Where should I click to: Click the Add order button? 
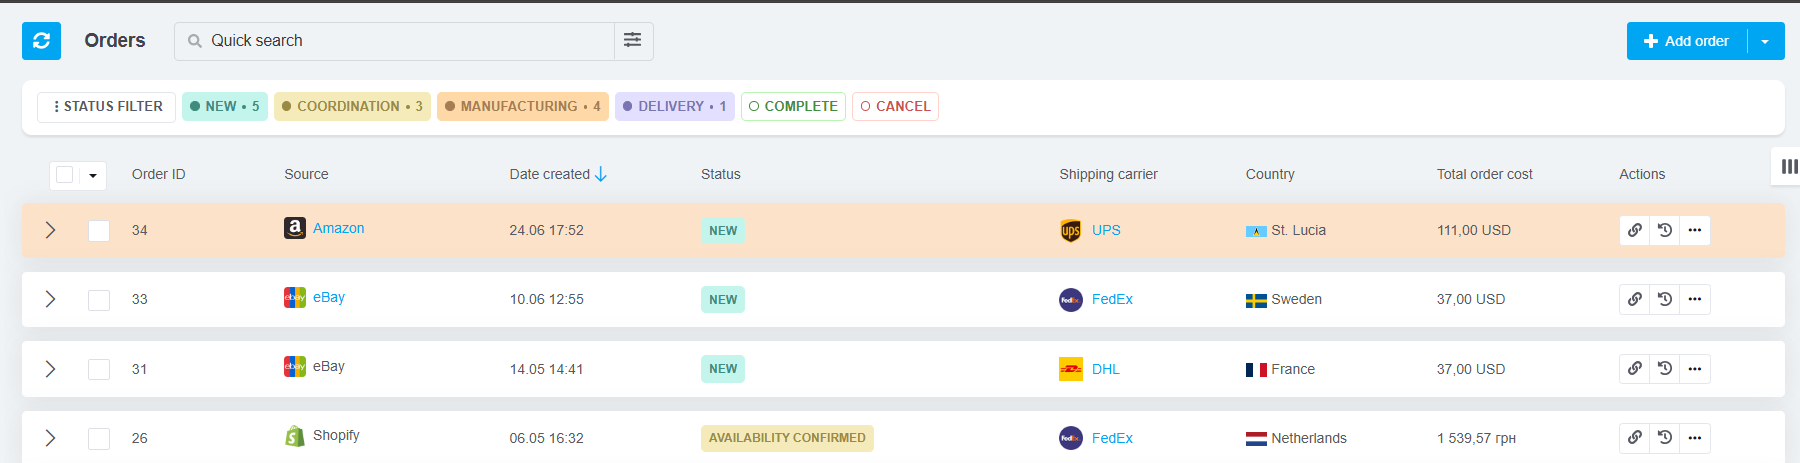click(x=1687, y=41)
